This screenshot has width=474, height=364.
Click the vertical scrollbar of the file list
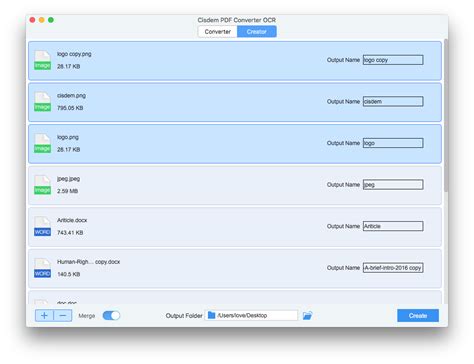click(x=446, y=115)
